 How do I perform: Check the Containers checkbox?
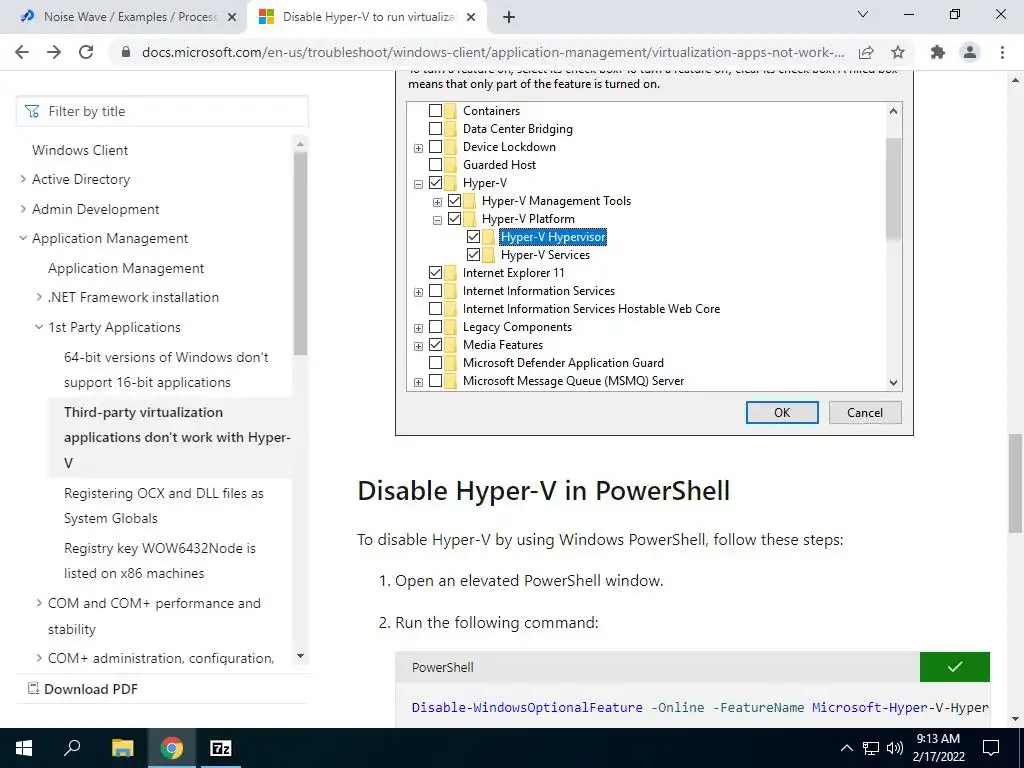point(435,110)
